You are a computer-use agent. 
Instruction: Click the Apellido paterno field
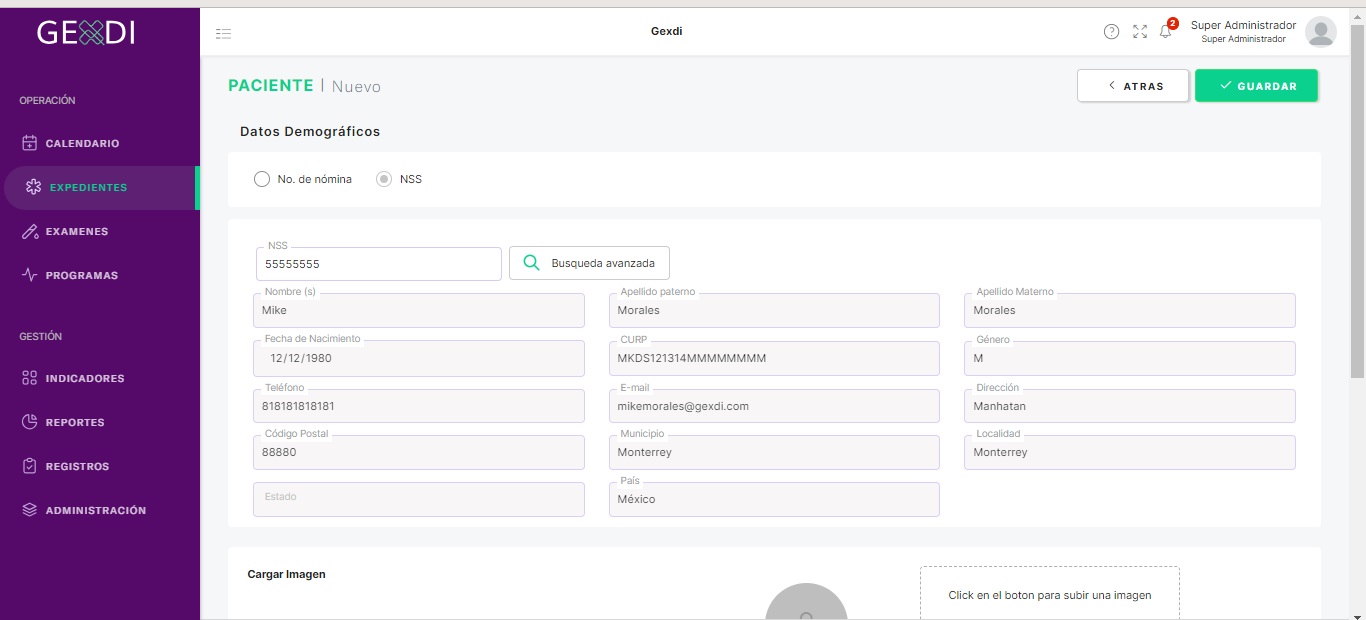coord(774,310)
